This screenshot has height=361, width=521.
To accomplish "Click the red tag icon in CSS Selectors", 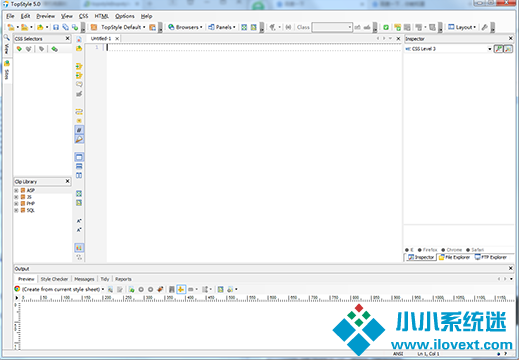I will [19, 49].
